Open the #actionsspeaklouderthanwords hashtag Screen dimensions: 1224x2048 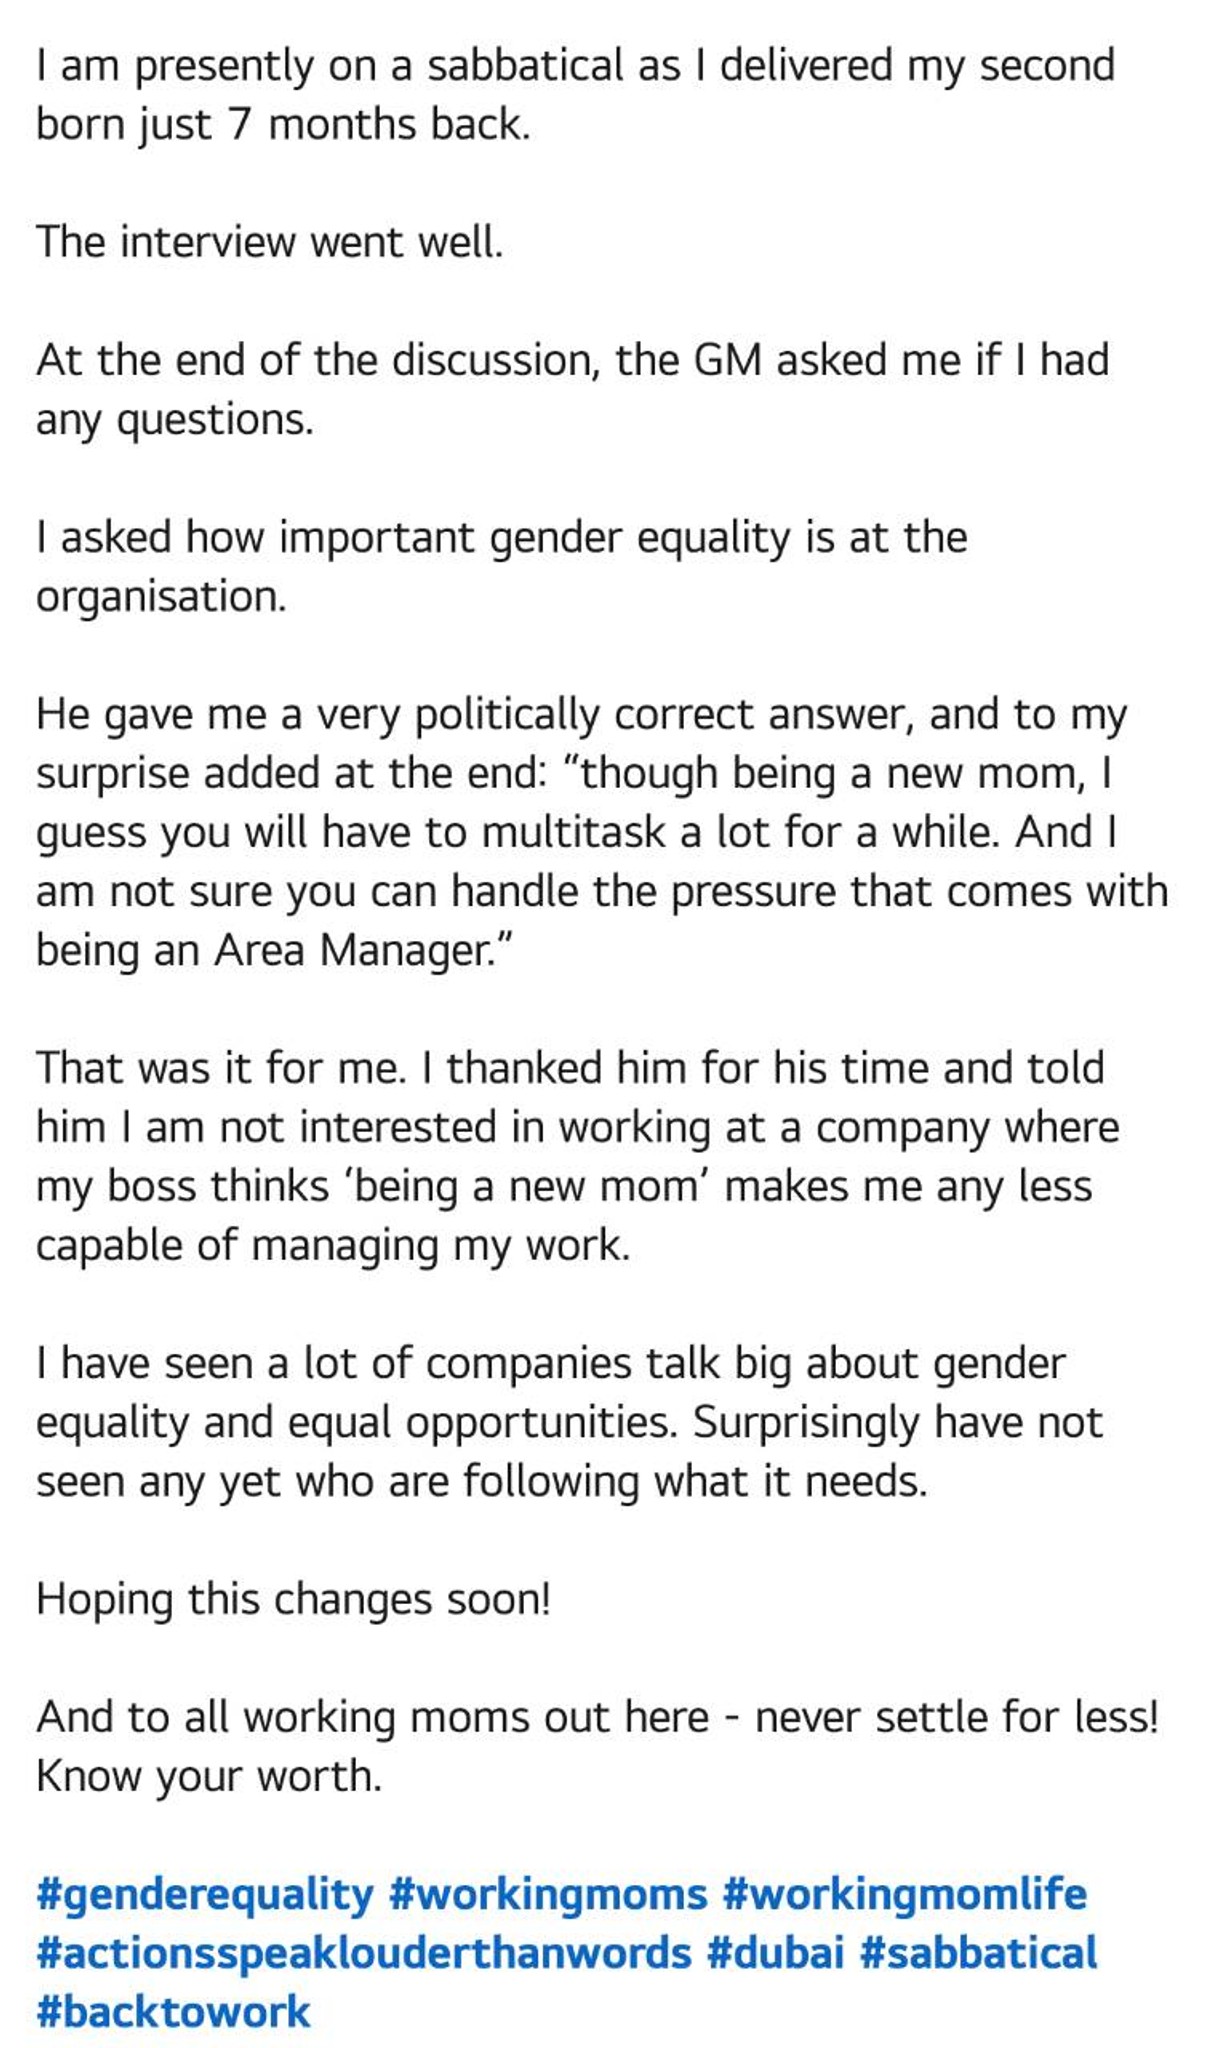364,1954
